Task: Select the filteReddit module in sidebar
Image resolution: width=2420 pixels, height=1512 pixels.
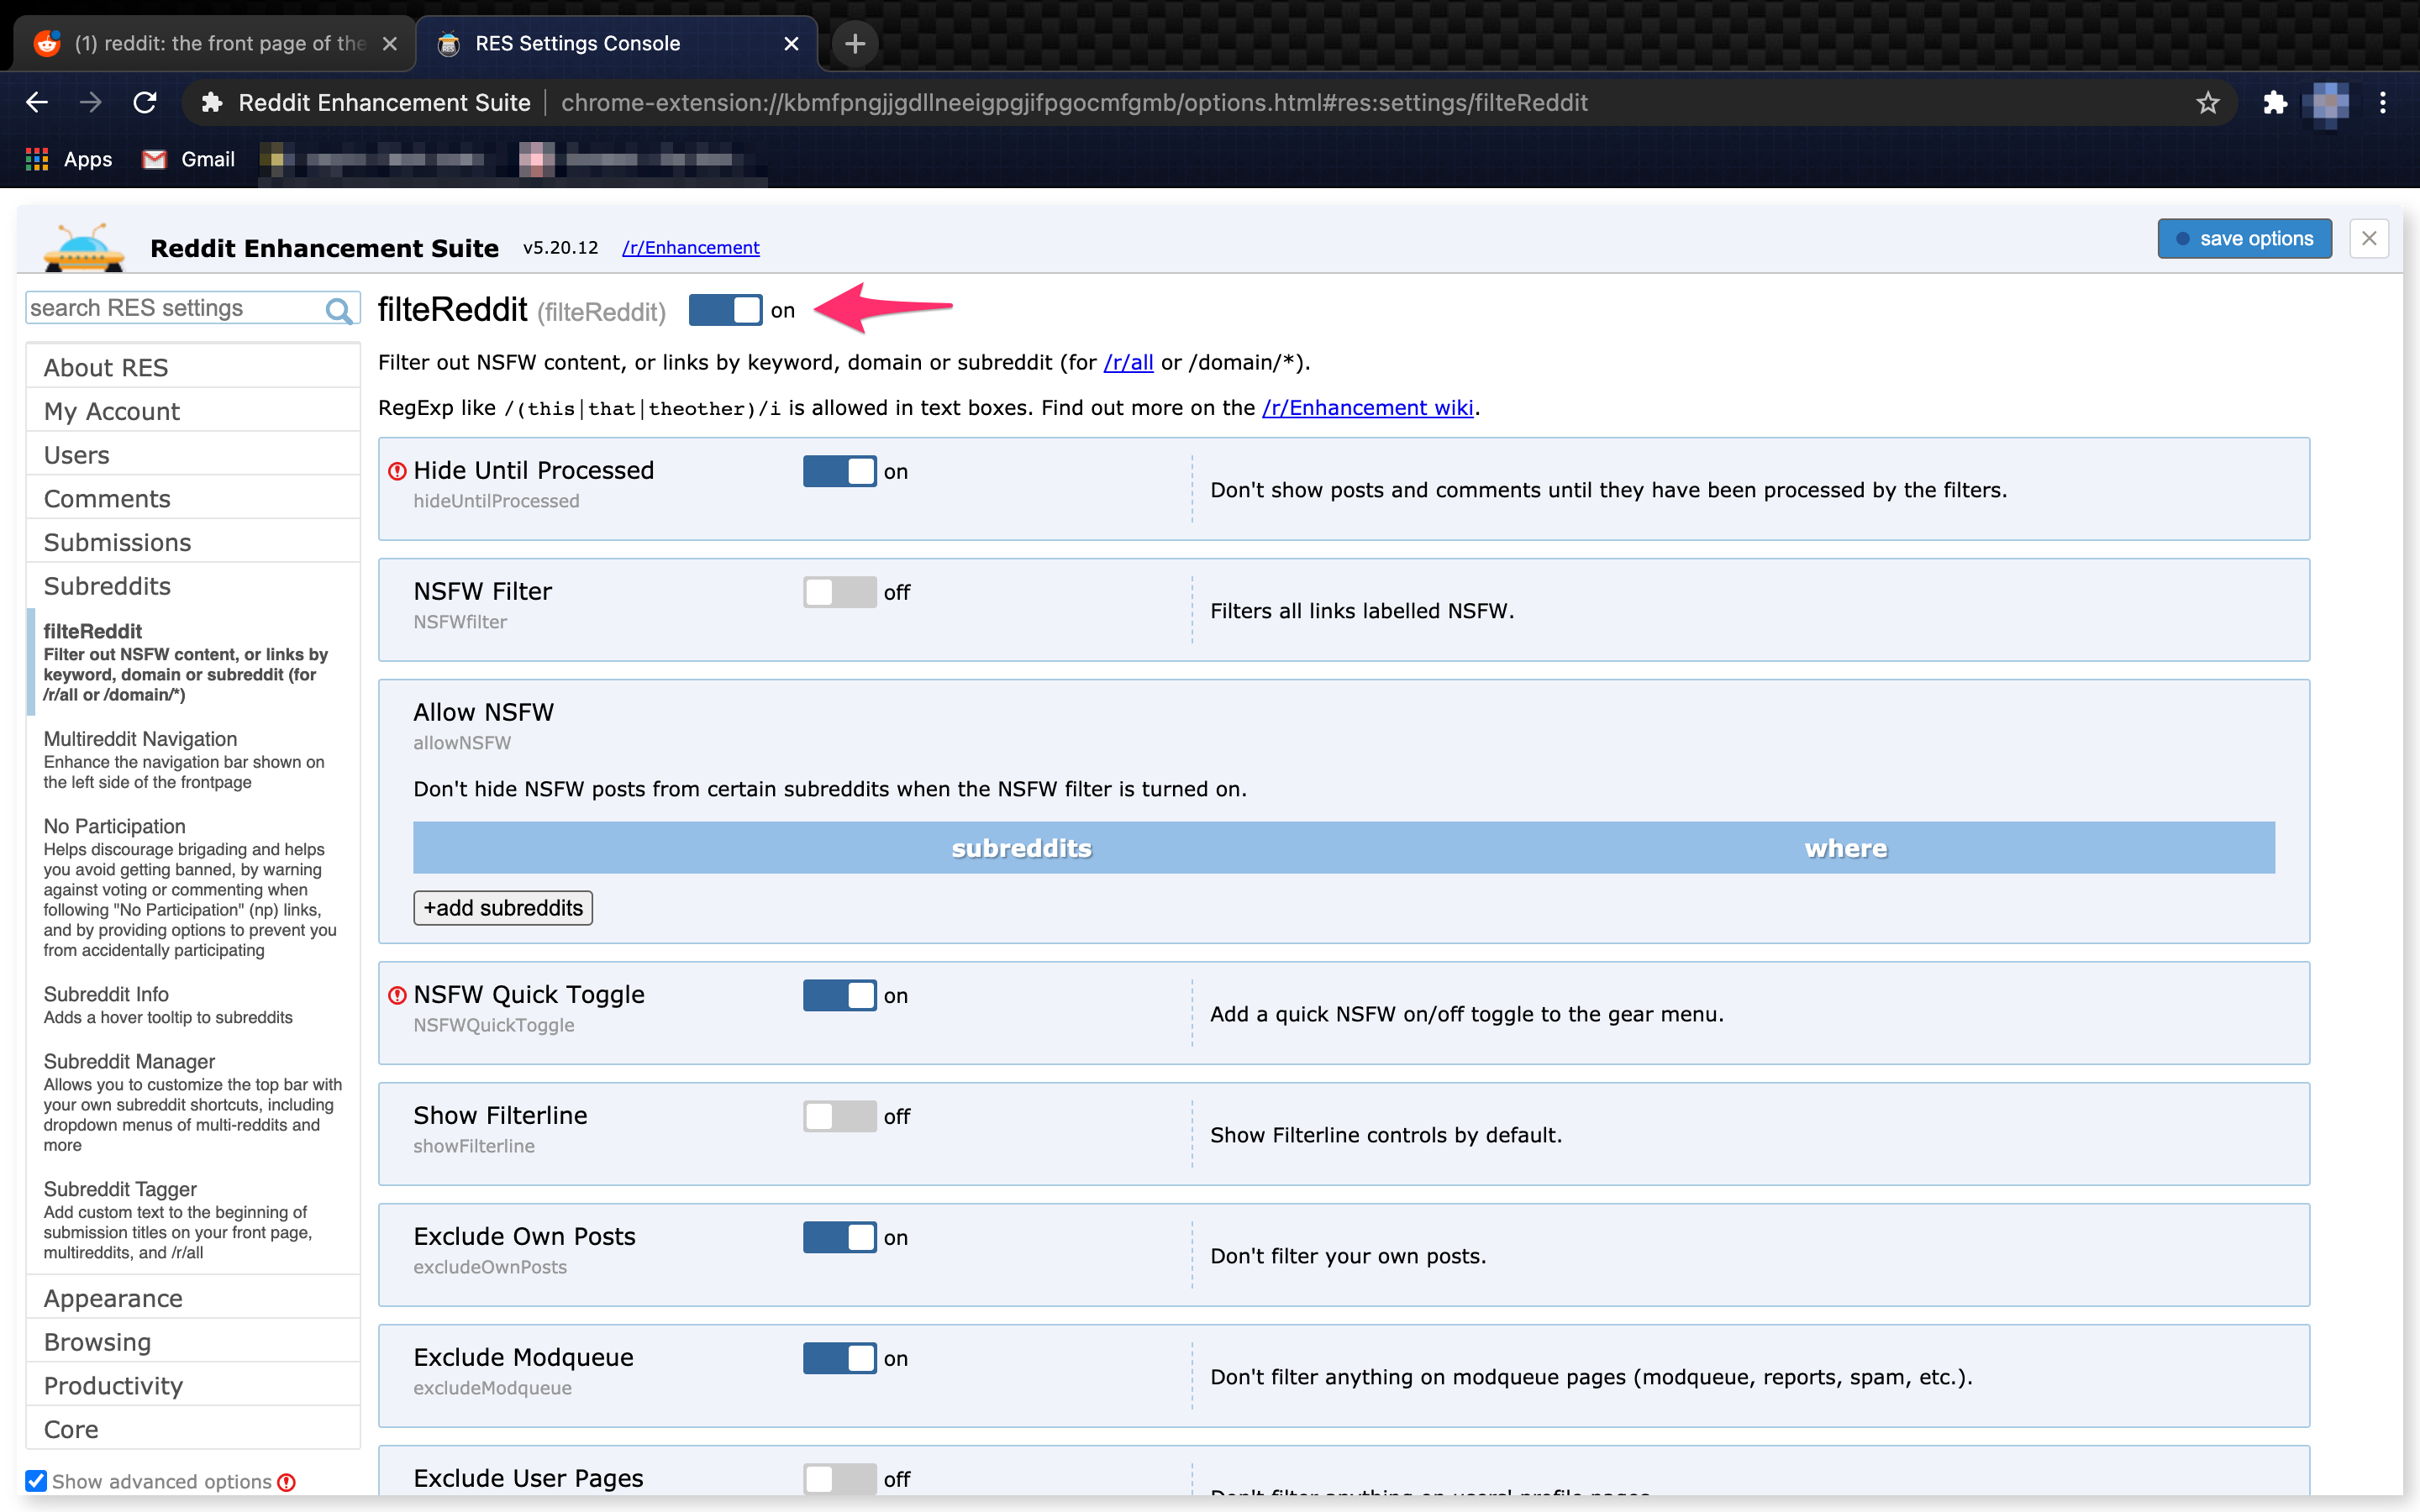Action: (193, 662)
